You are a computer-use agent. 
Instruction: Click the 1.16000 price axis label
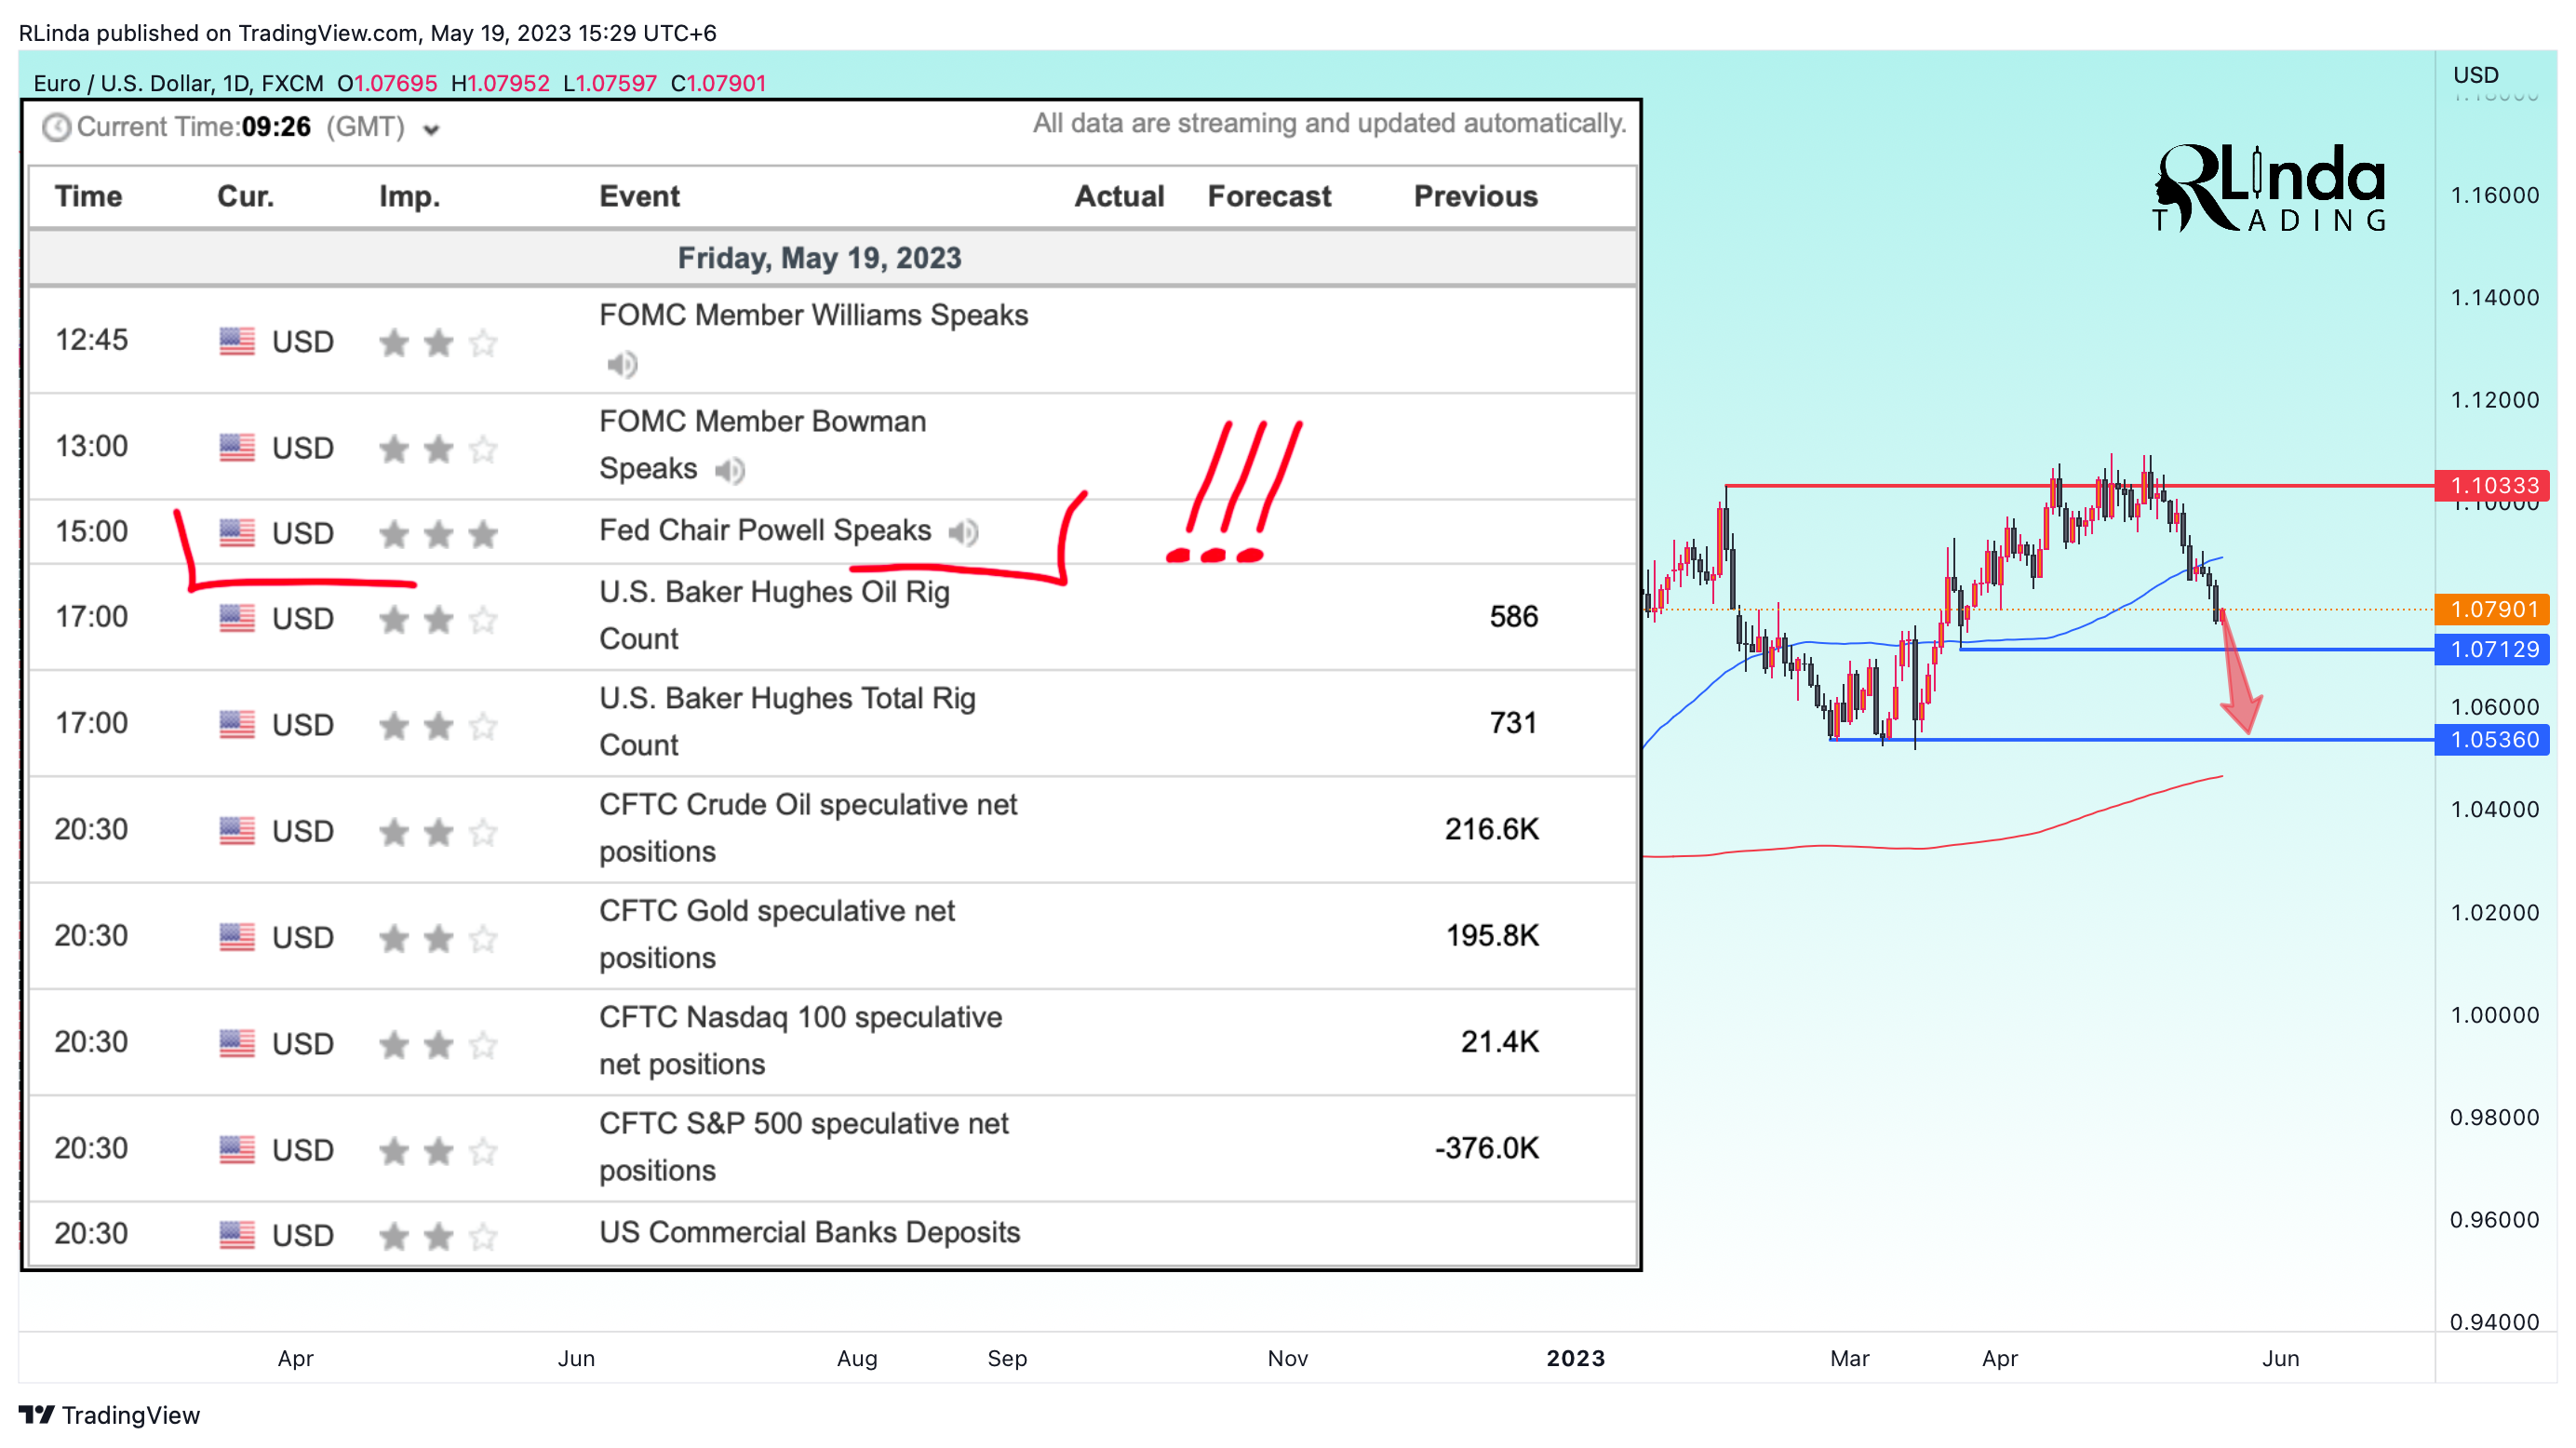[2493, 195]
